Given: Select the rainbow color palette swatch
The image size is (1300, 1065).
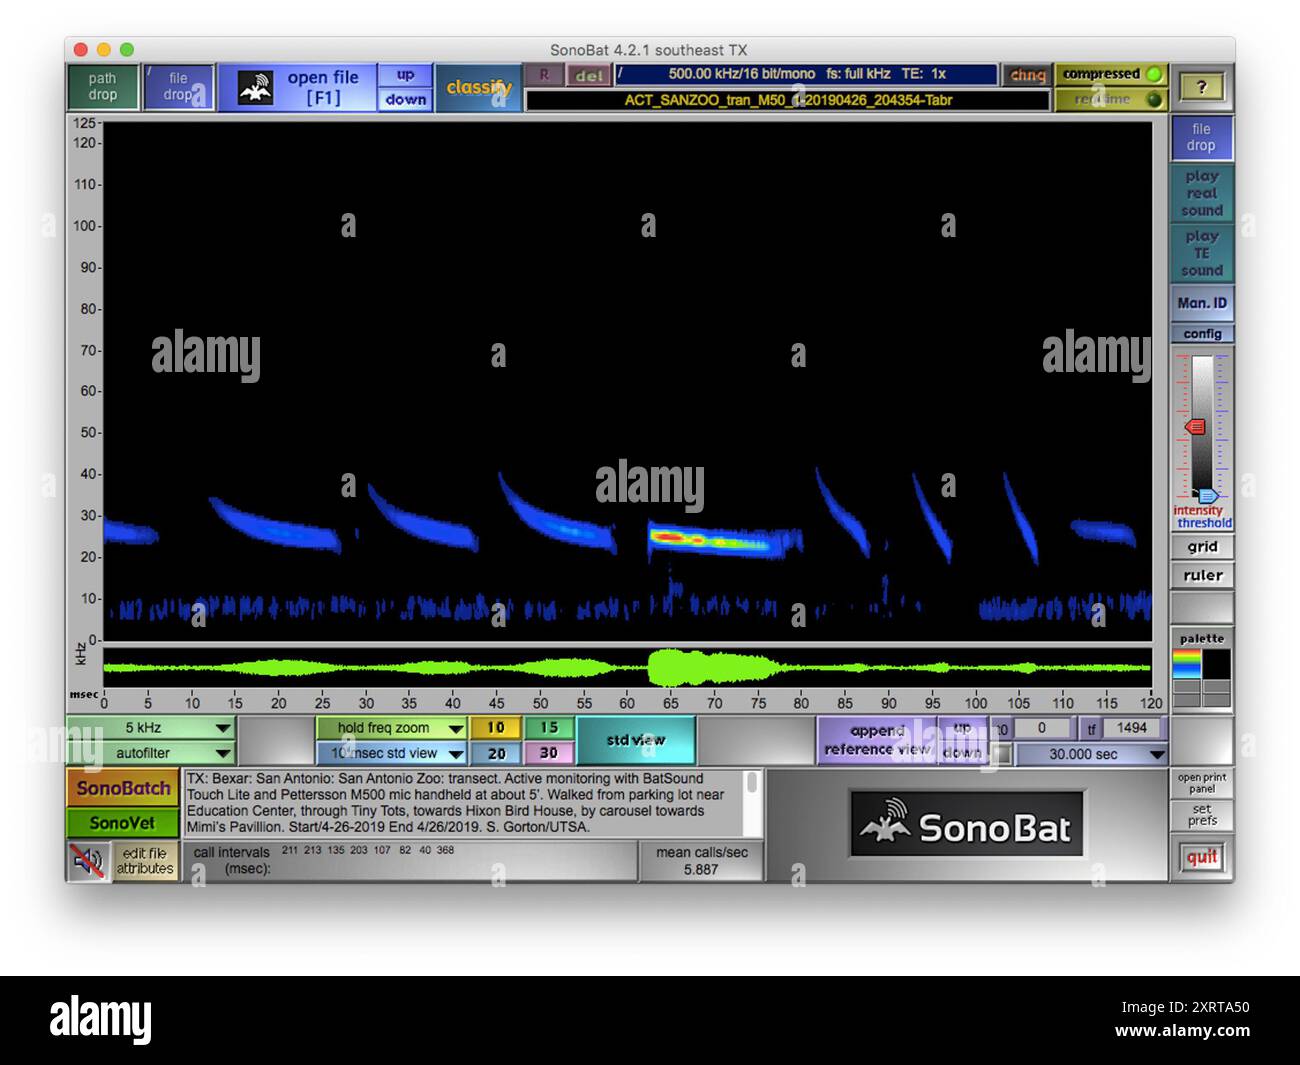Looking at the screenshot, I should [1186, 663].
